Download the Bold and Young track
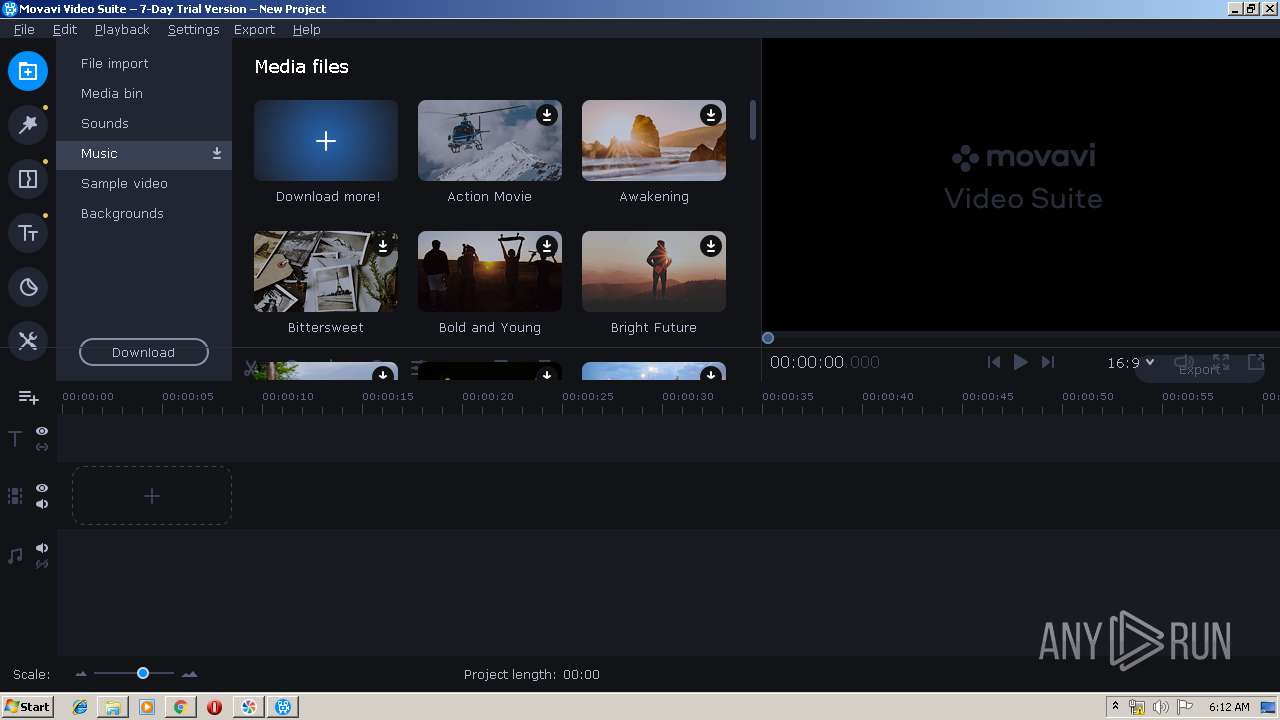This screenshot has height=720, width=1280. [x=547, y=246]
